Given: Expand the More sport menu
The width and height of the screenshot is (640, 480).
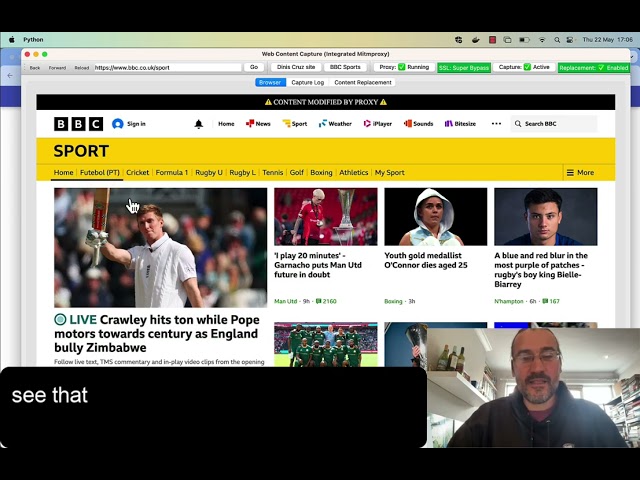Looking at the screenshot, I should pos(580,173).
